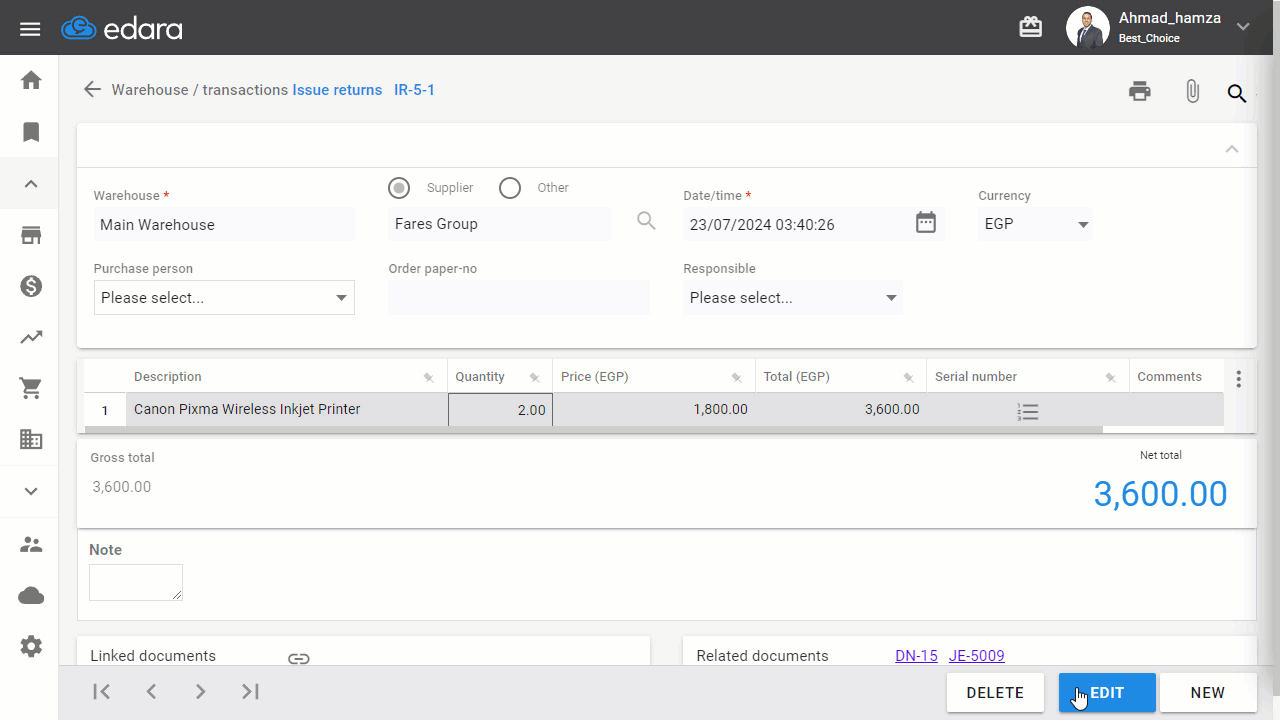Select the Other radio button
Viewport: 1280px width, 720px height.
click(510, 188)
